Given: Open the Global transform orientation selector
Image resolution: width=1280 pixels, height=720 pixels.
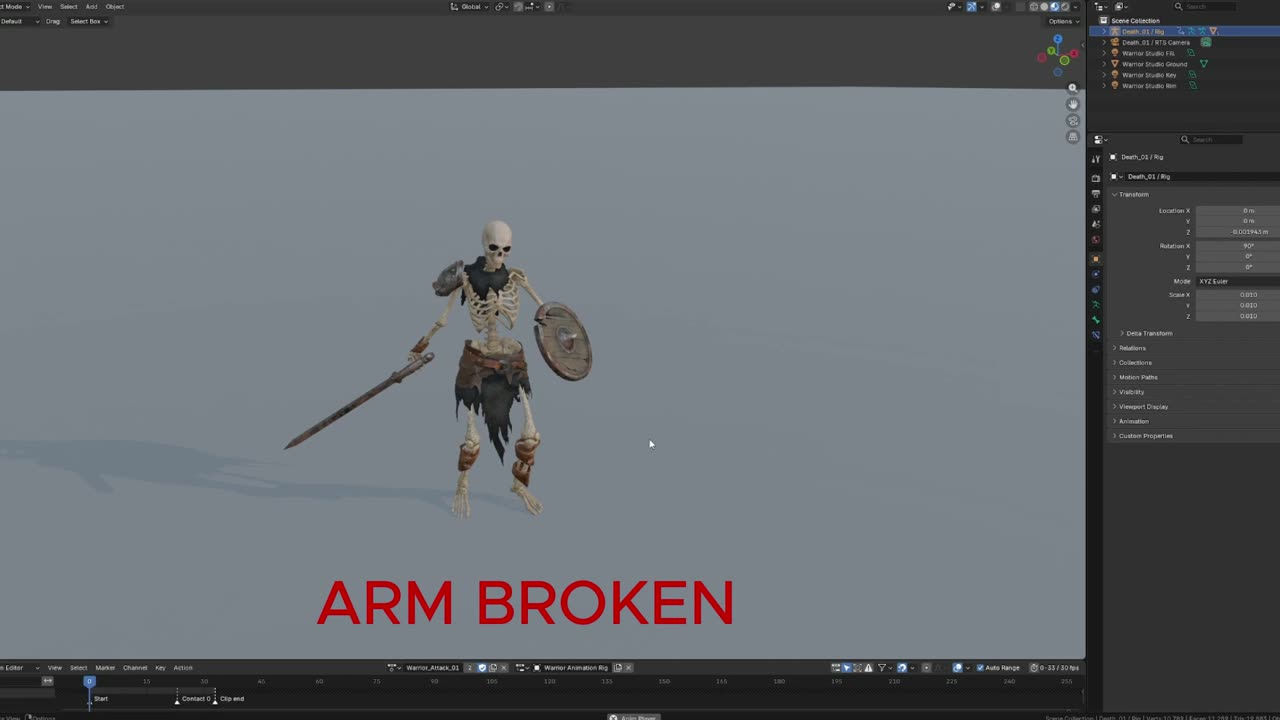Looking at the screenshot, I should (x=470, y=7).
